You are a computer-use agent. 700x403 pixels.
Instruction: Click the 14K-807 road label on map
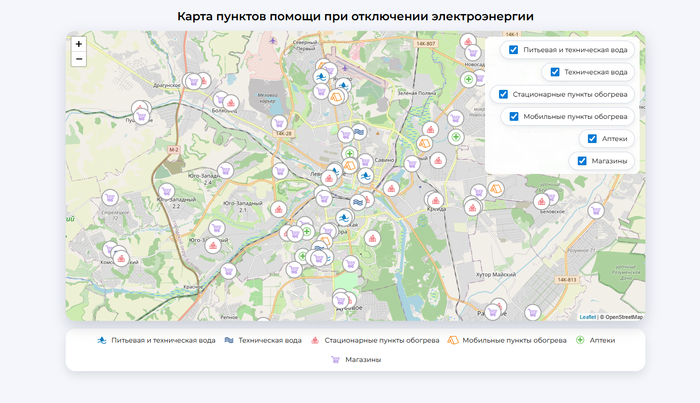coord(425,43)
